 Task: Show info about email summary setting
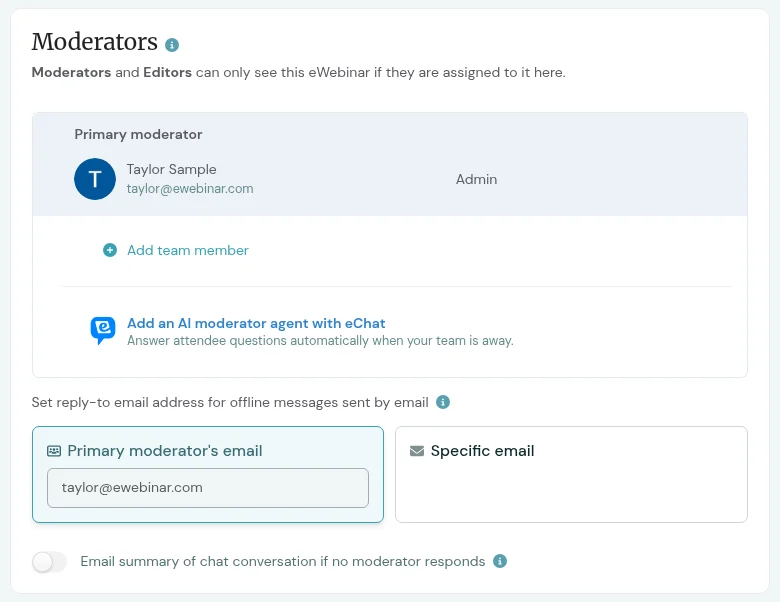500,561
